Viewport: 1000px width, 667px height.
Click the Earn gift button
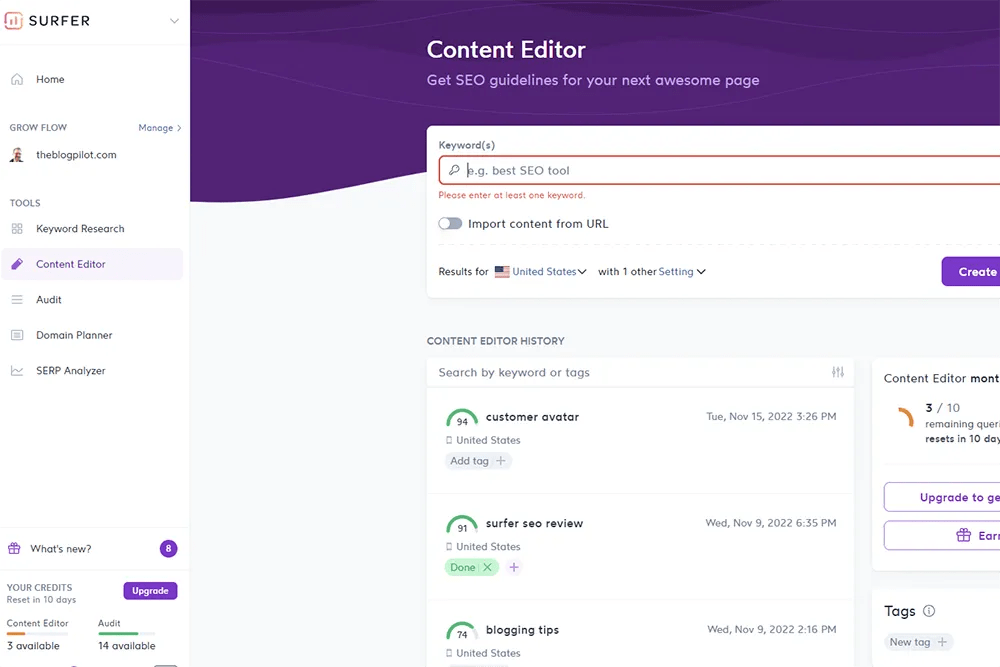click(942, 536)
